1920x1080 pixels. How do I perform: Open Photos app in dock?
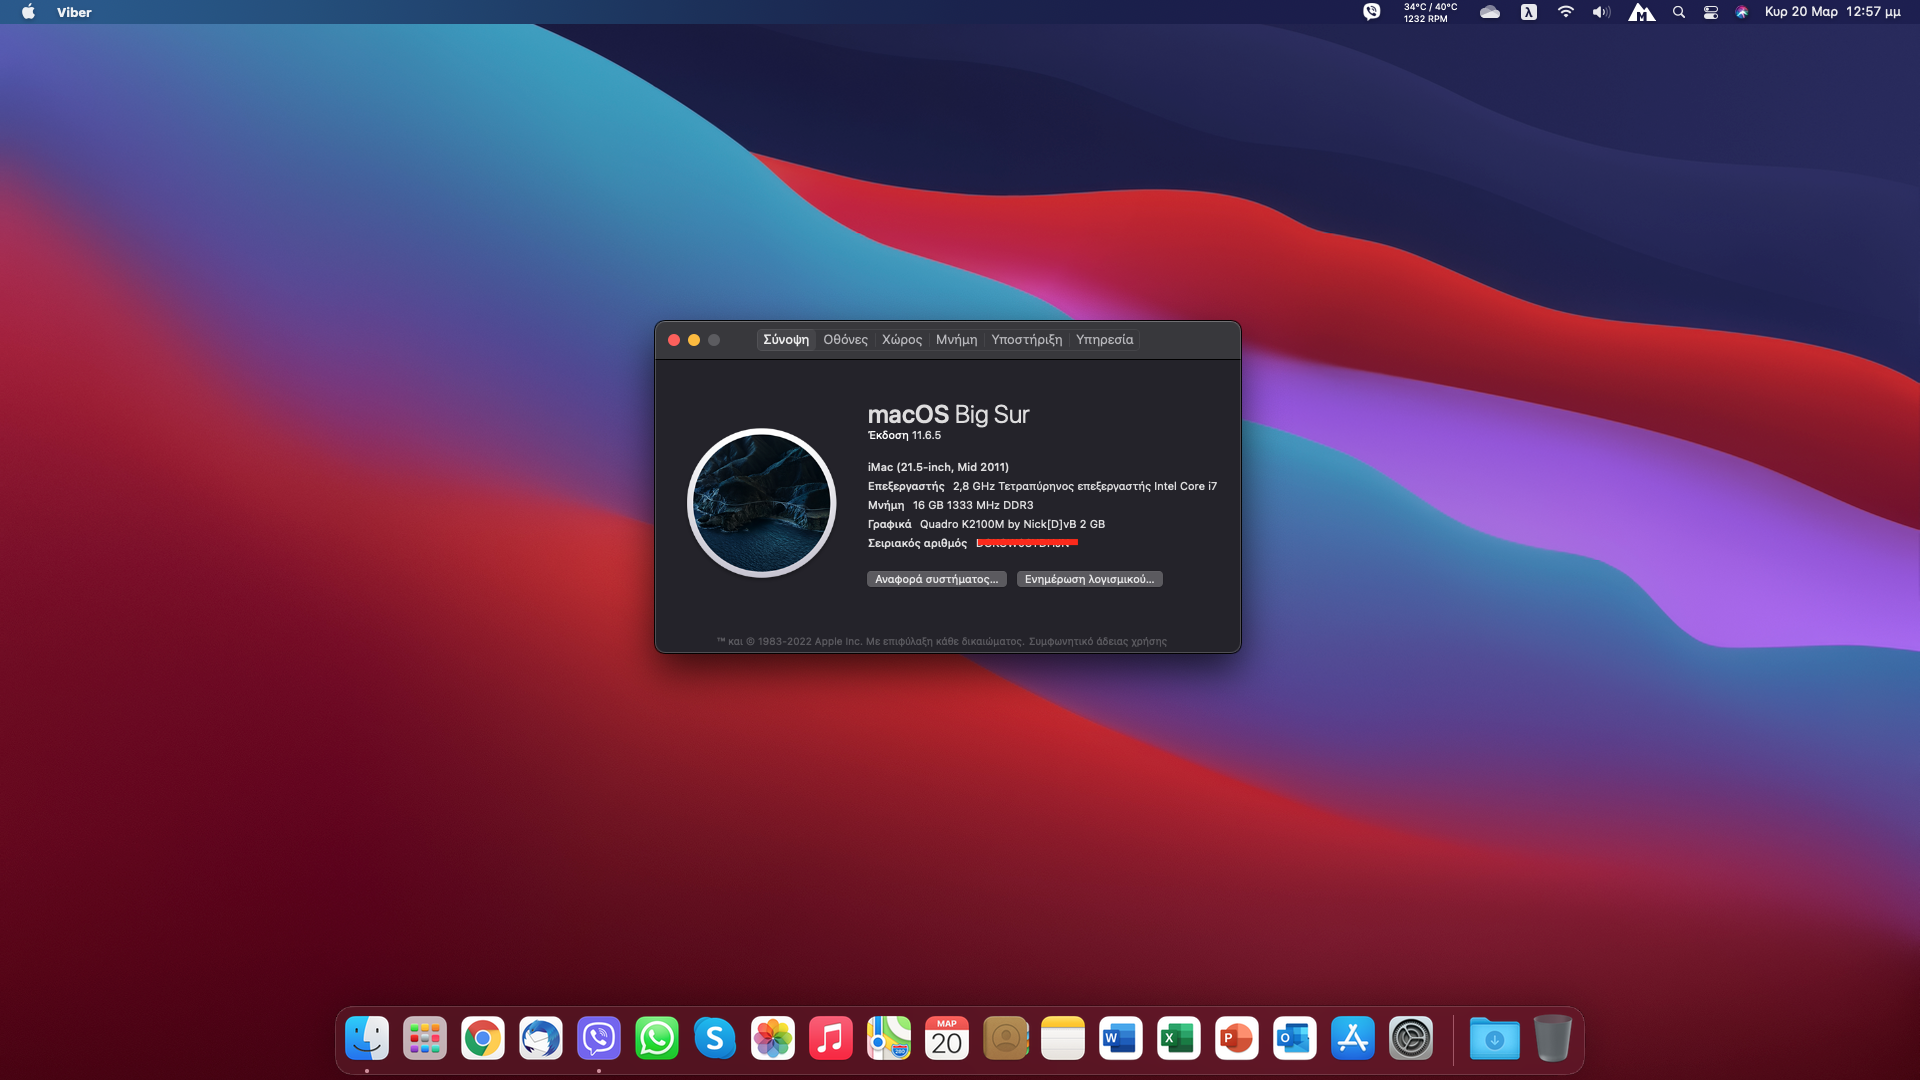tap(772, 1039)
